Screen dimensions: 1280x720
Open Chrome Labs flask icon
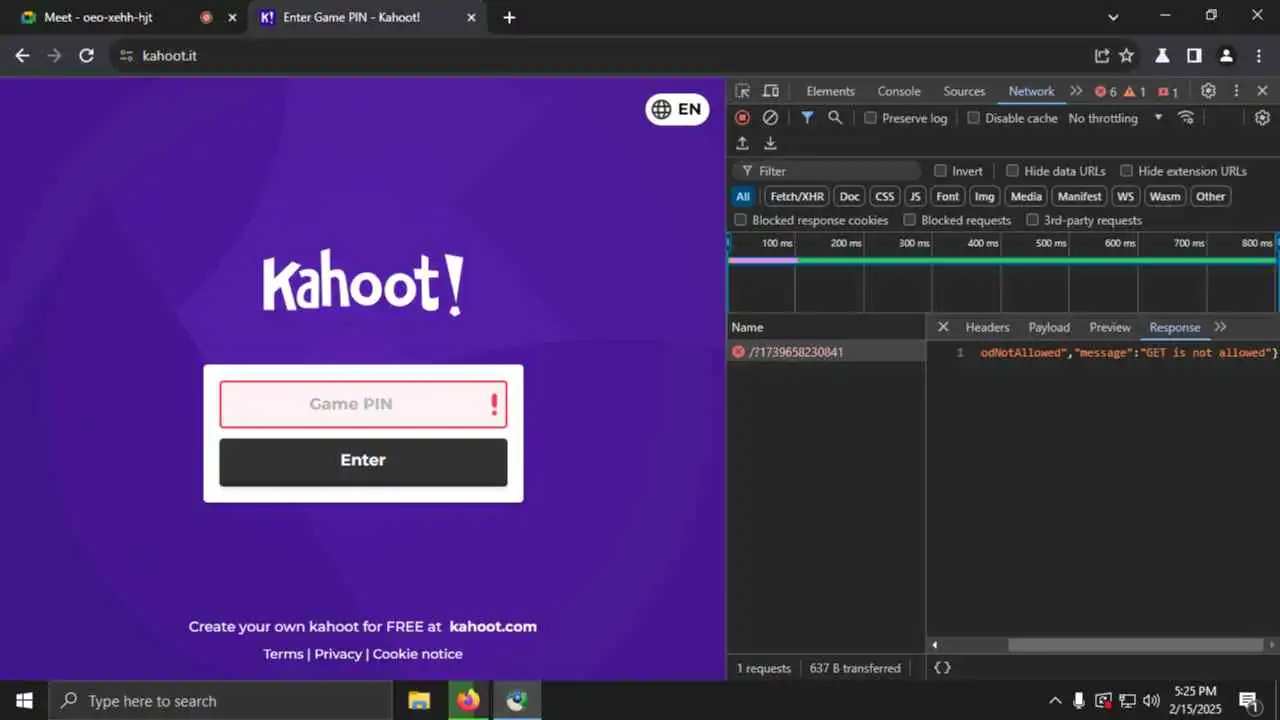tap(1162, 56)
